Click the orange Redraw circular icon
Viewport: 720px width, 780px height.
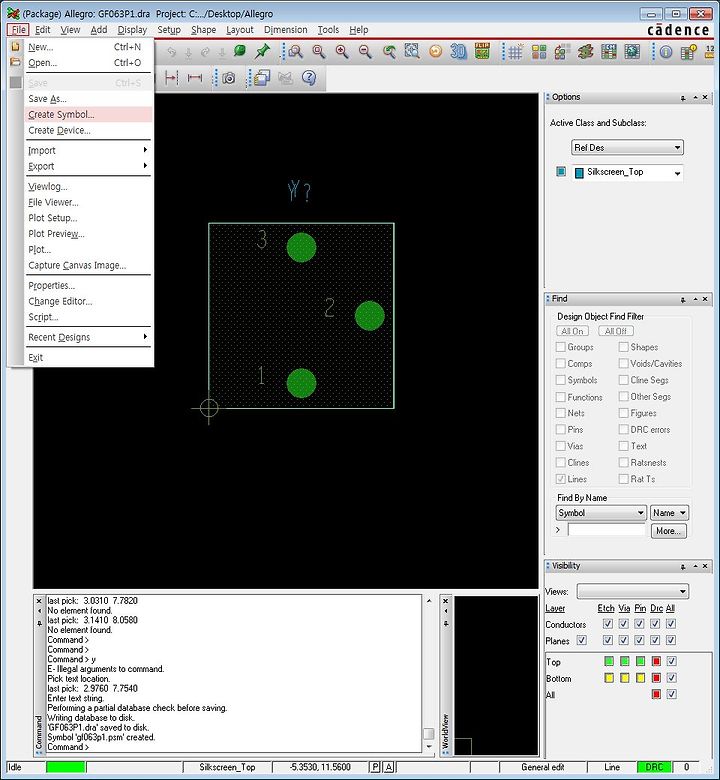(x=435, y=51)
